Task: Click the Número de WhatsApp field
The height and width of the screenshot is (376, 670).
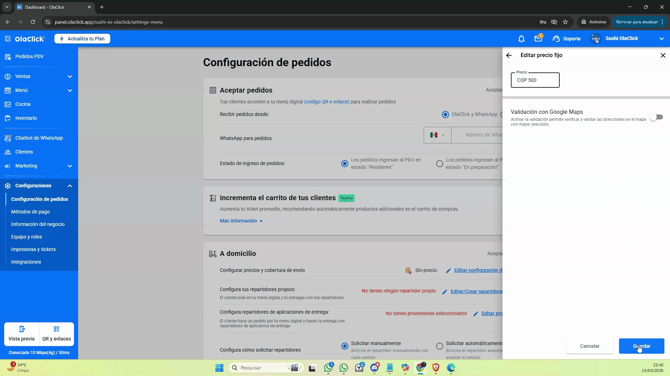Action: tap(477, 135)
